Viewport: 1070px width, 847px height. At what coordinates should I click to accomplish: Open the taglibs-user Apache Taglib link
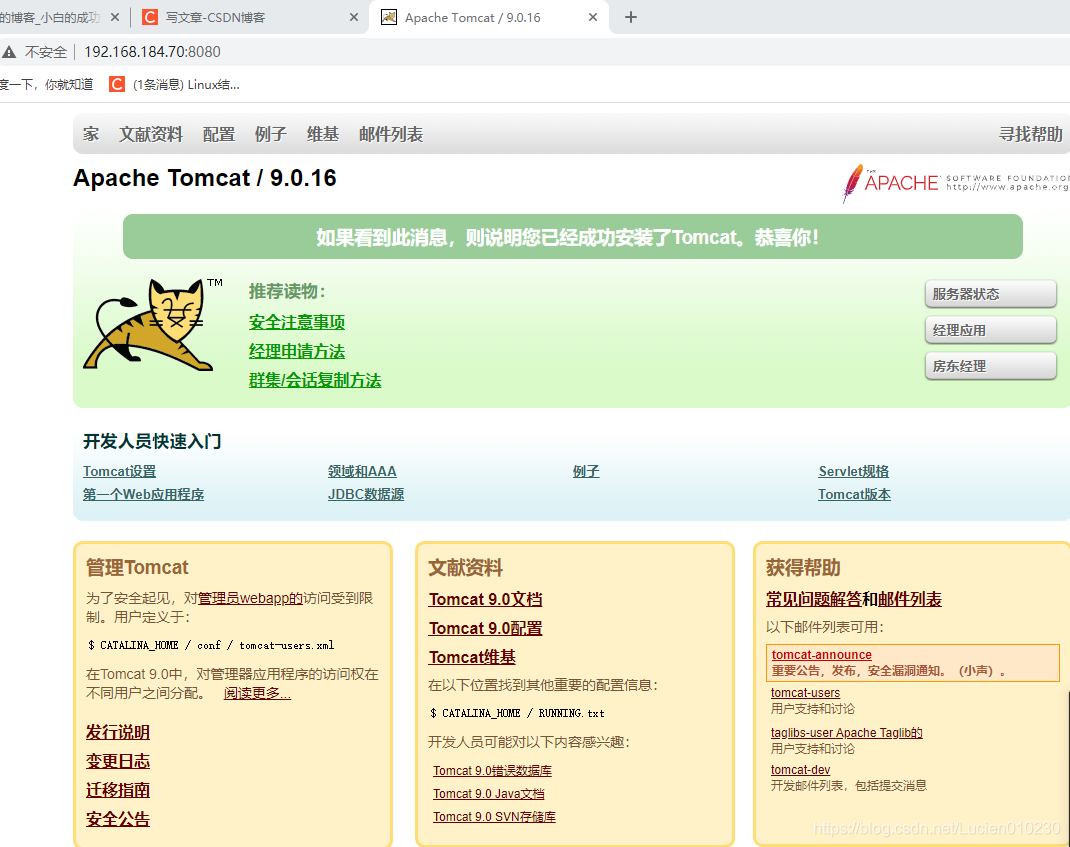[846, 733]
